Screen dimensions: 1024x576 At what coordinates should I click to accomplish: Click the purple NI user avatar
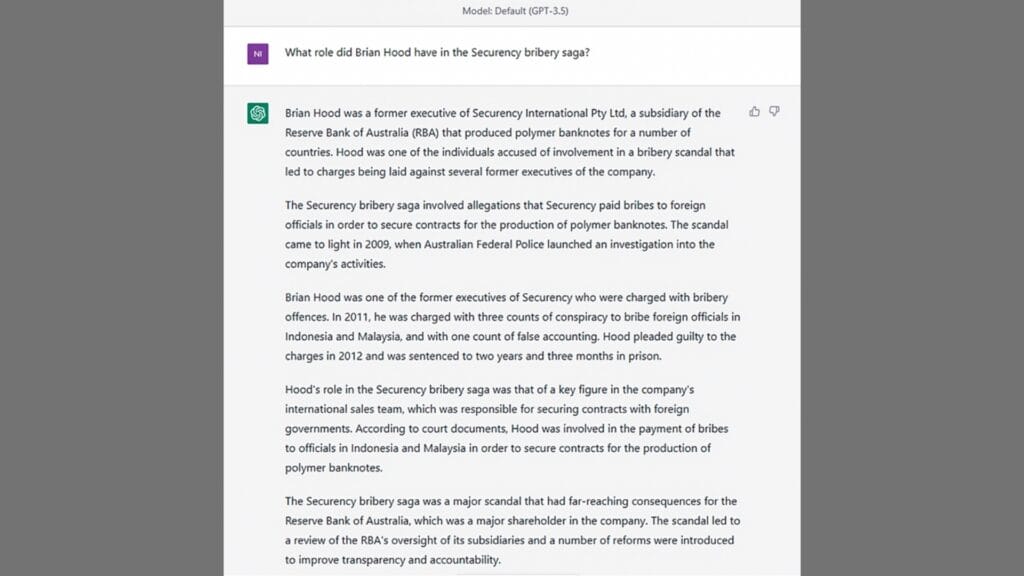click(x=258, y=54)
